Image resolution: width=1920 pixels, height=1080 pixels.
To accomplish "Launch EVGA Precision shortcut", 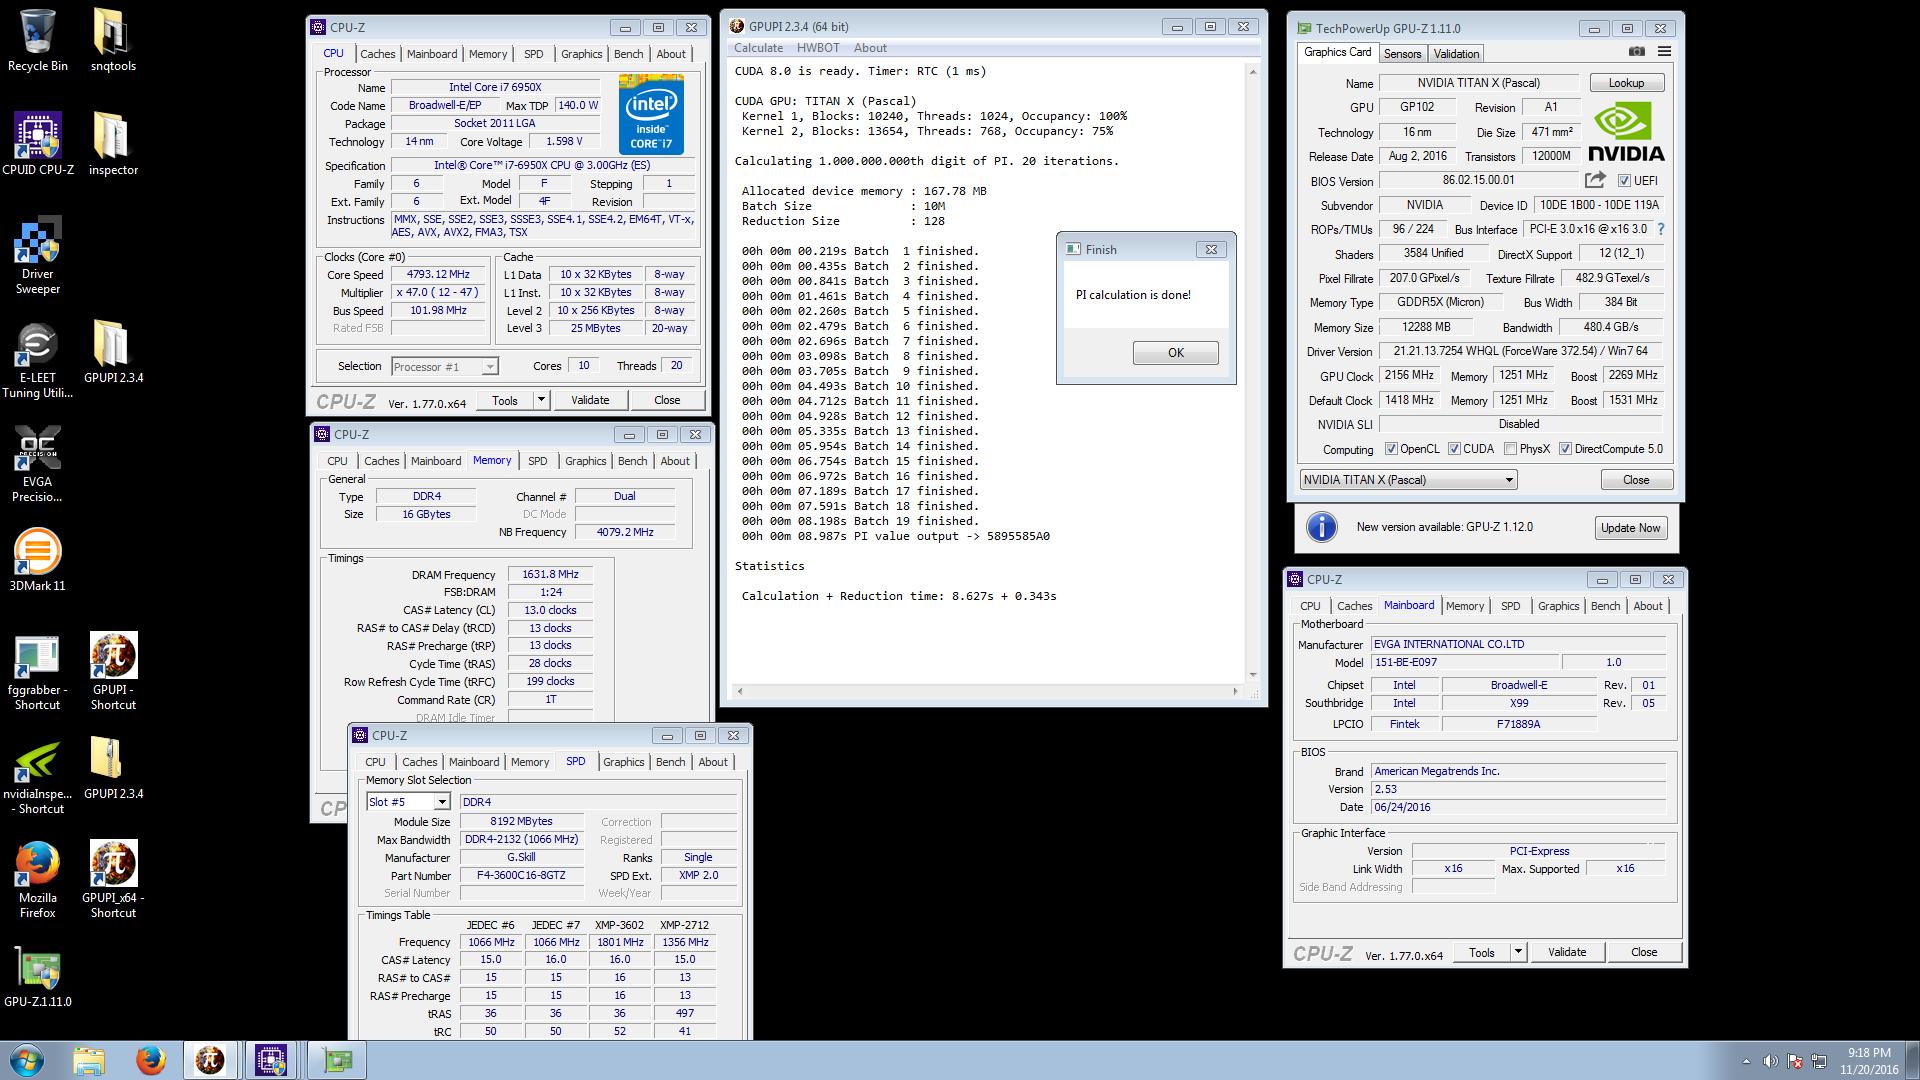I will [37, 464].
